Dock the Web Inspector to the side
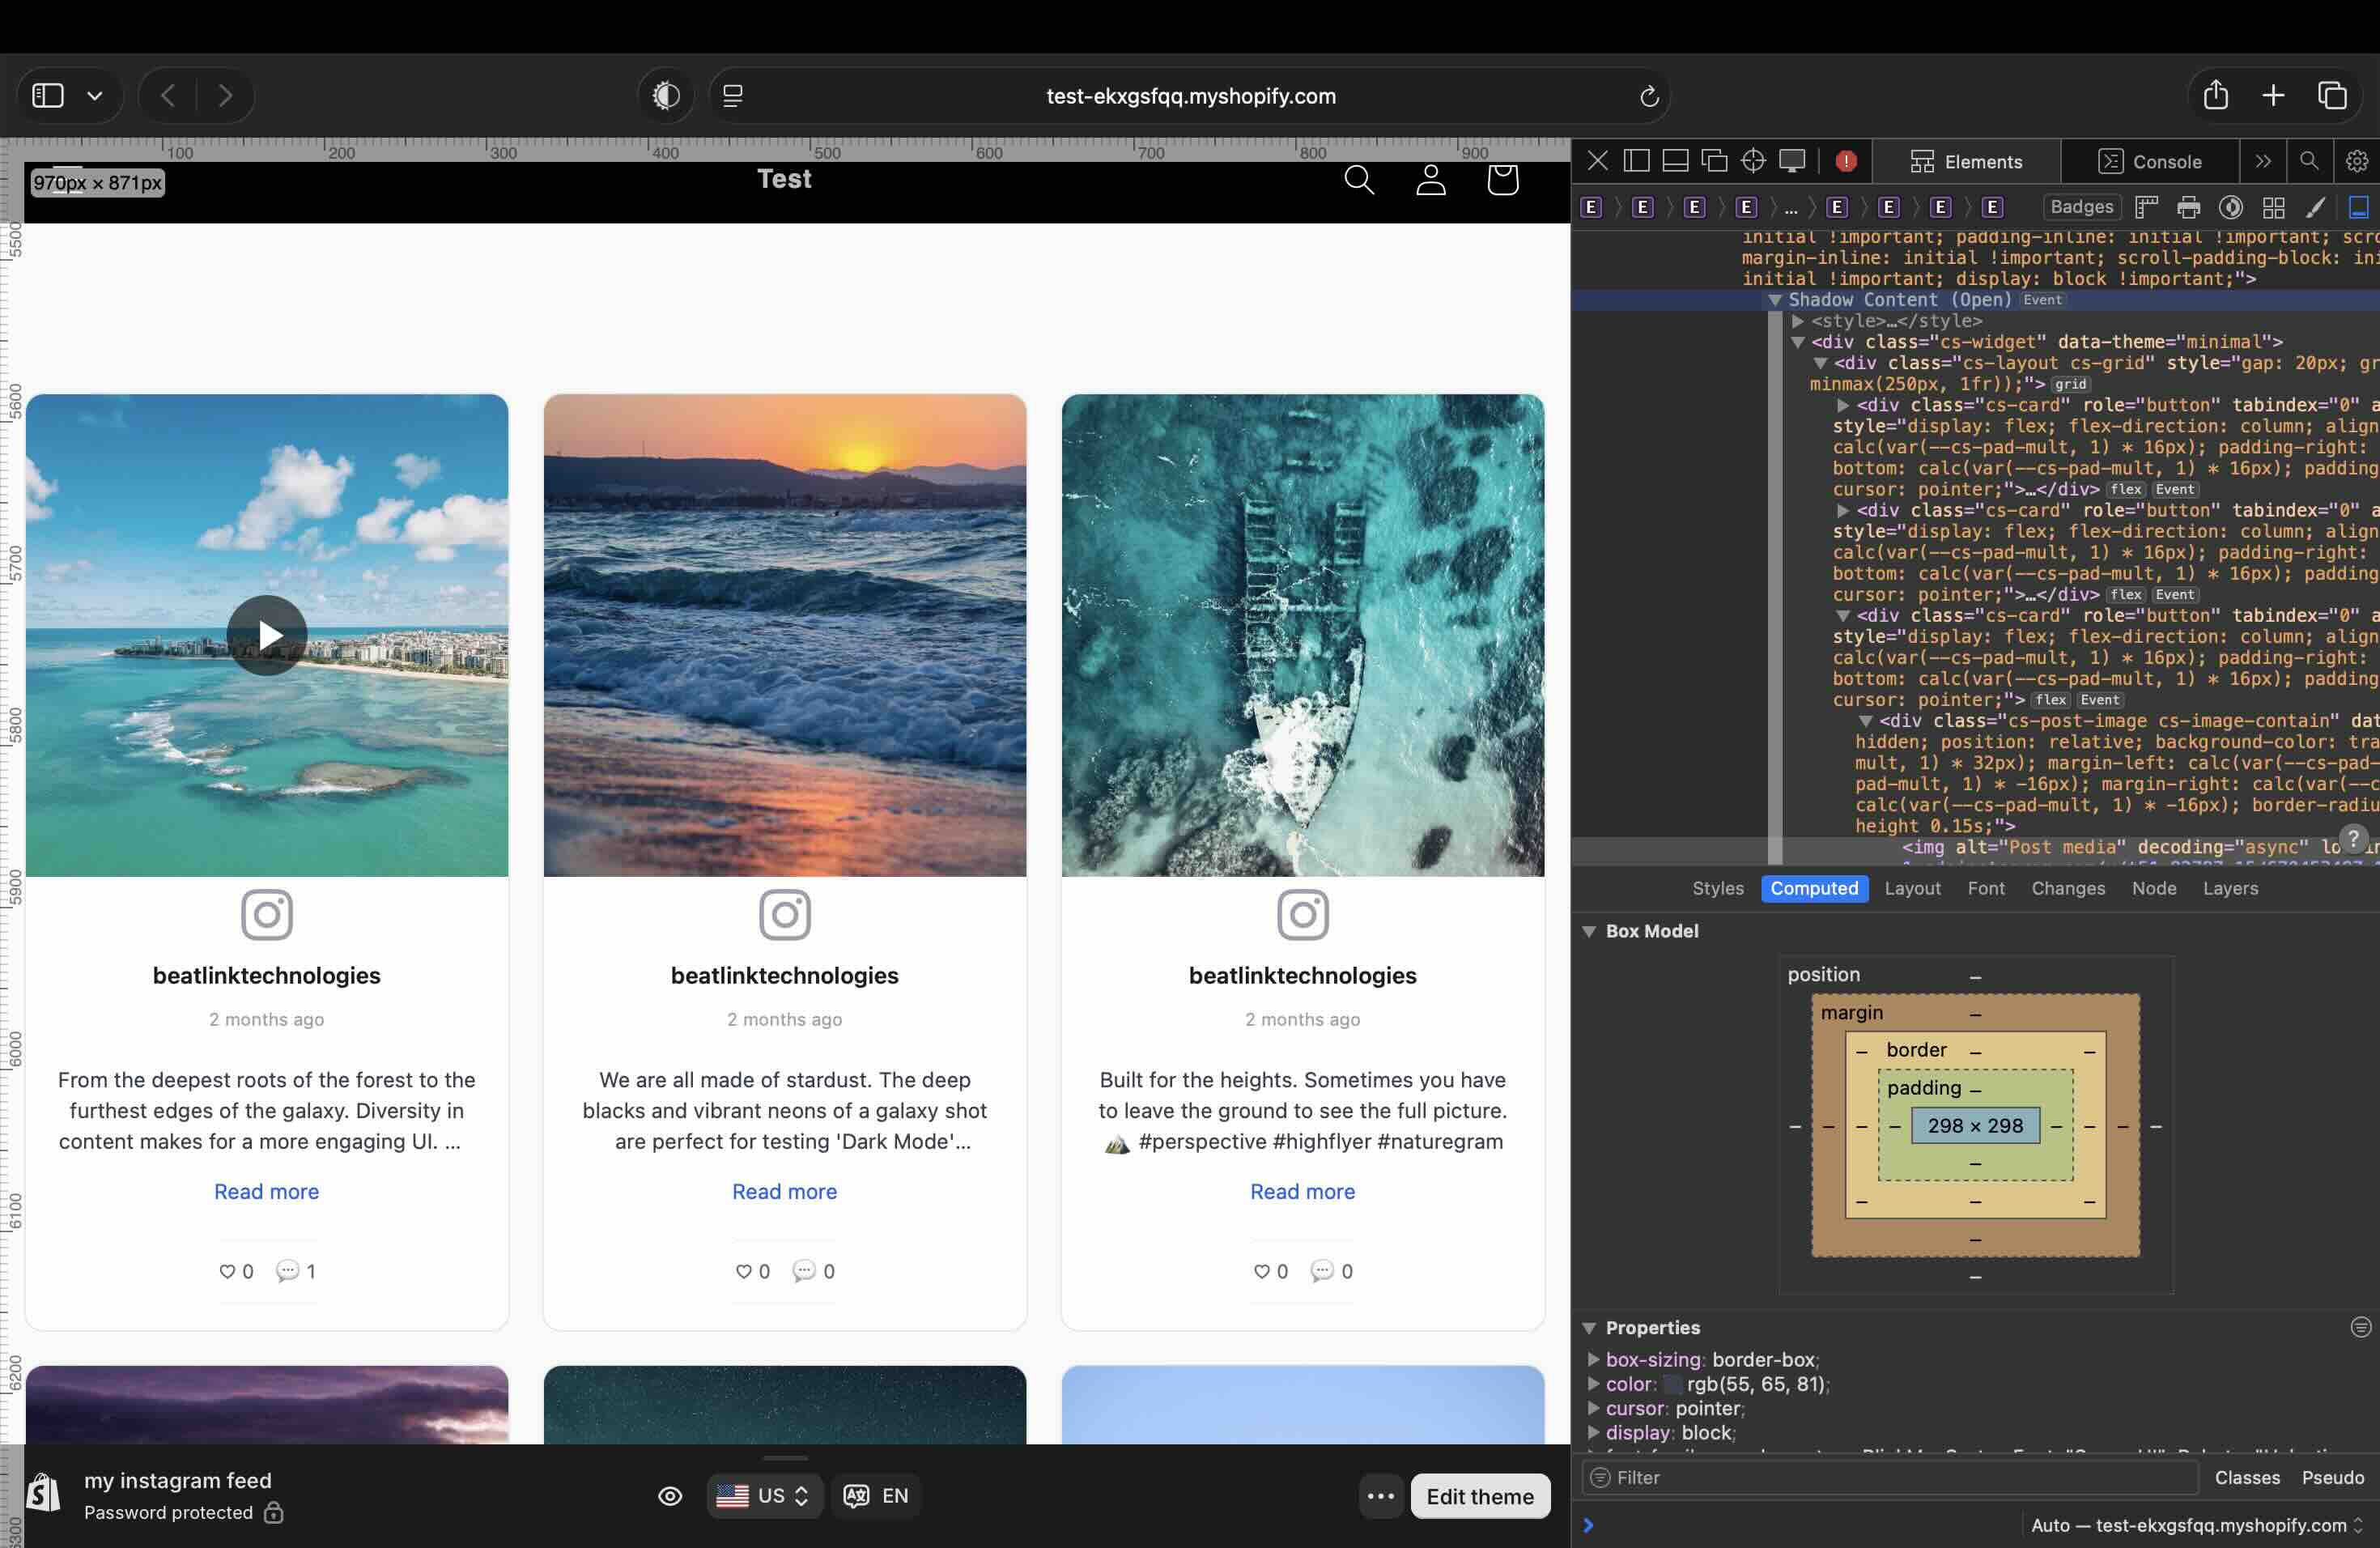 pyautogui.click(x=1636, y=161)
